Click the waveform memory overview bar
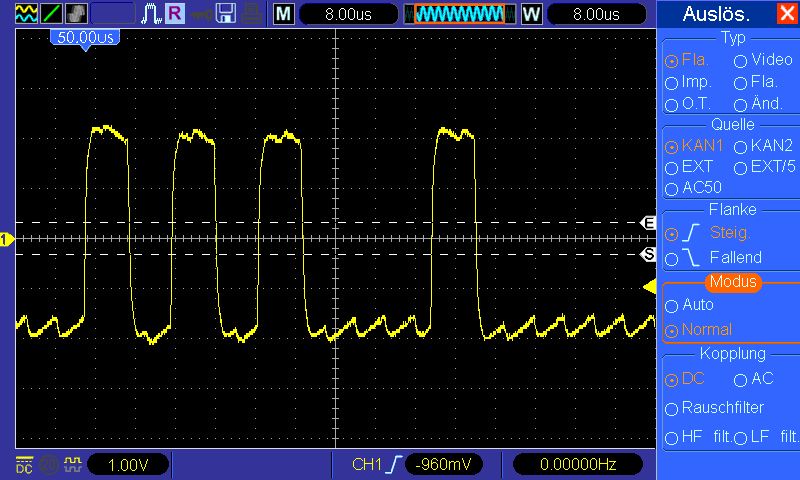Image resolution: width=800 pixels, height=480 pixels. point(460,14)
